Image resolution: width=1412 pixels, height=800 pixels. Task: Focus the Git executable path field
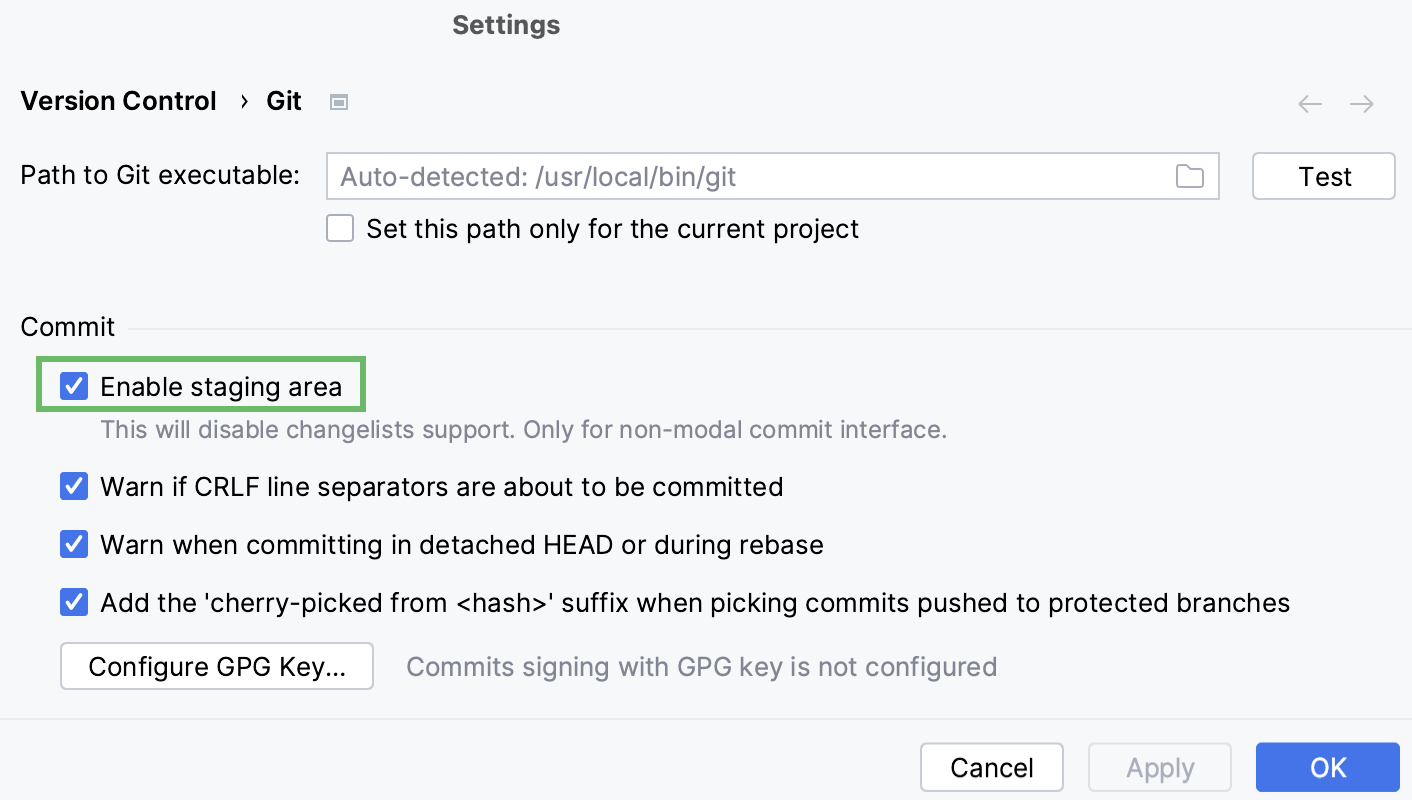750,177
